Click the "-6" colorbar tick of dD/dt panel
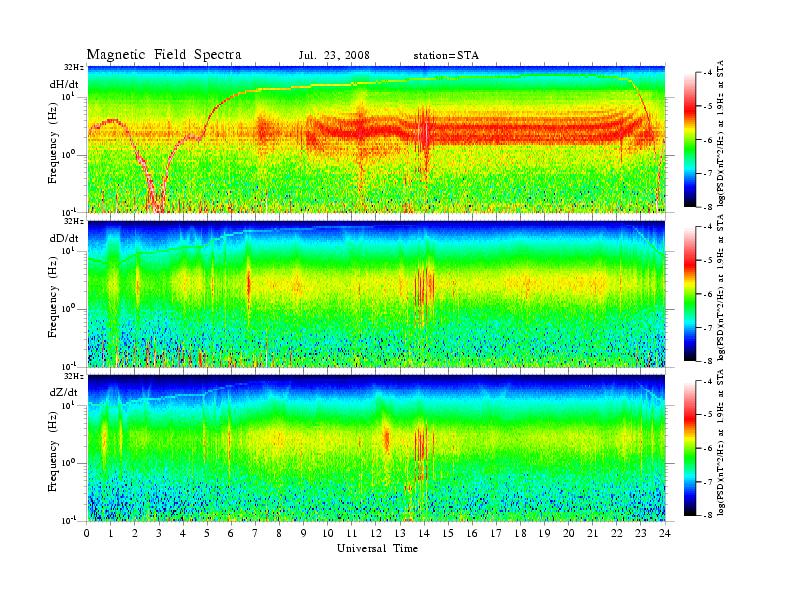Image resolution: width=792 pixels, height=612 pixels. click(708, 294)
